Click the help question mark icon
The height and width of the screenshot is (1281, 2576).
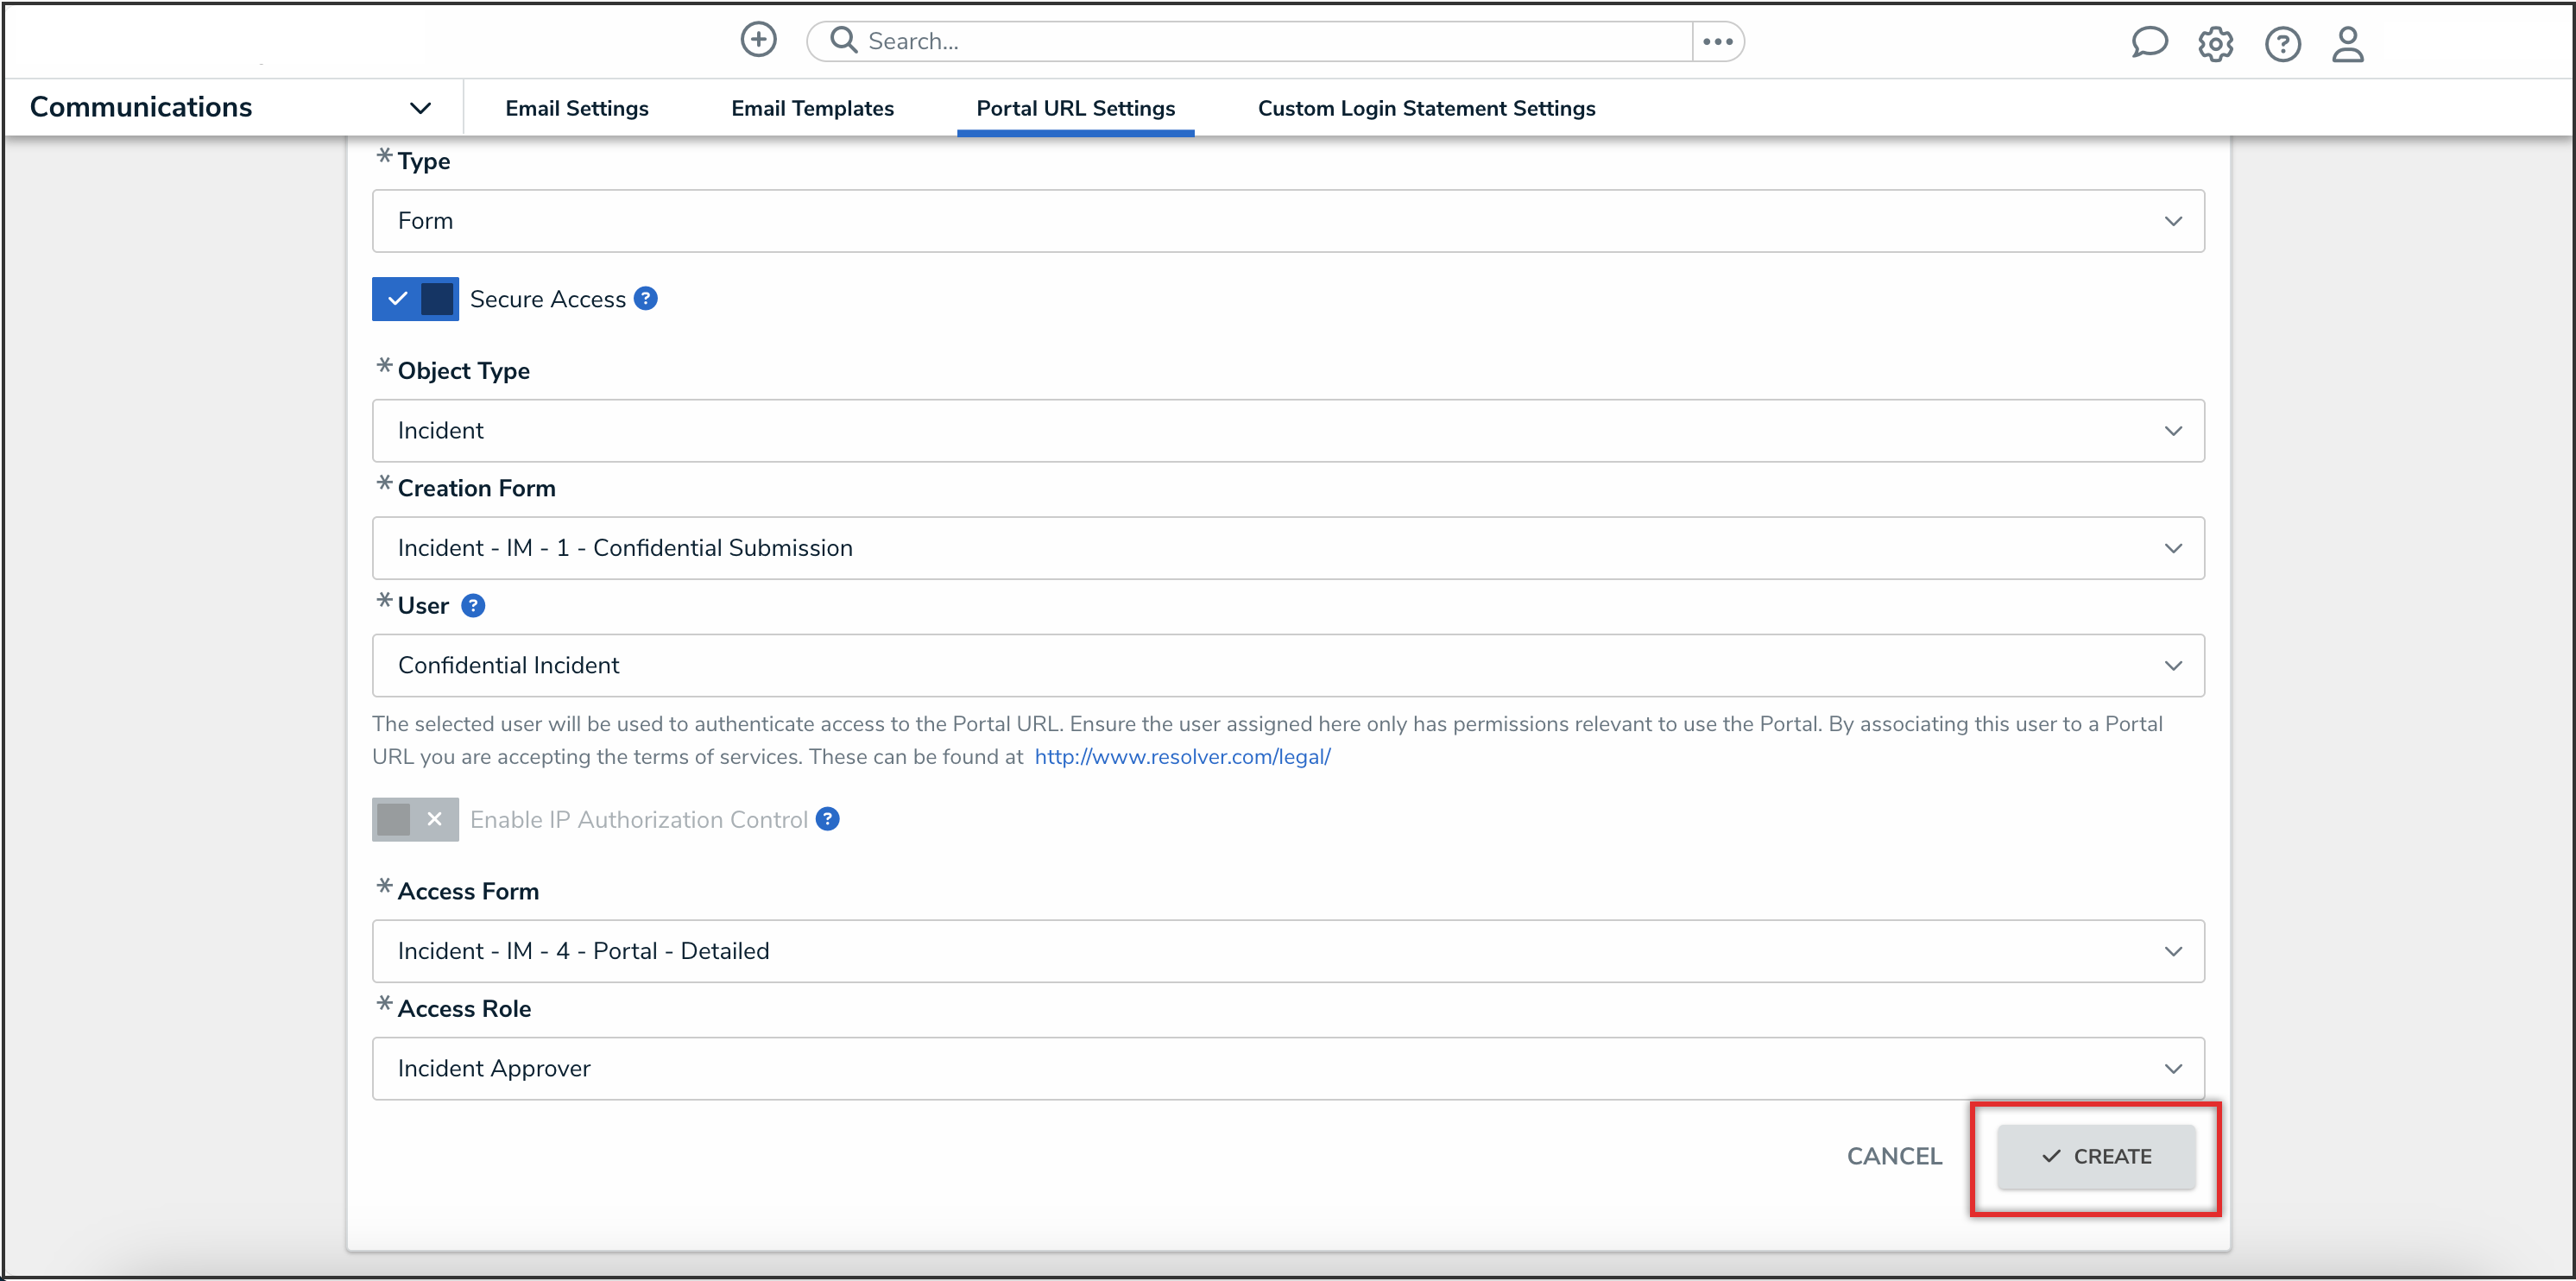point(2282,44)
